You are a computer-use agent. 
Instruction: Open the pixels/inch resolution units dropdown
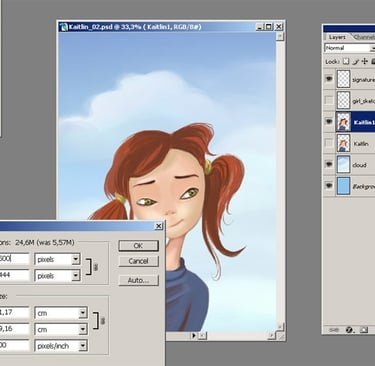[83, 346]
